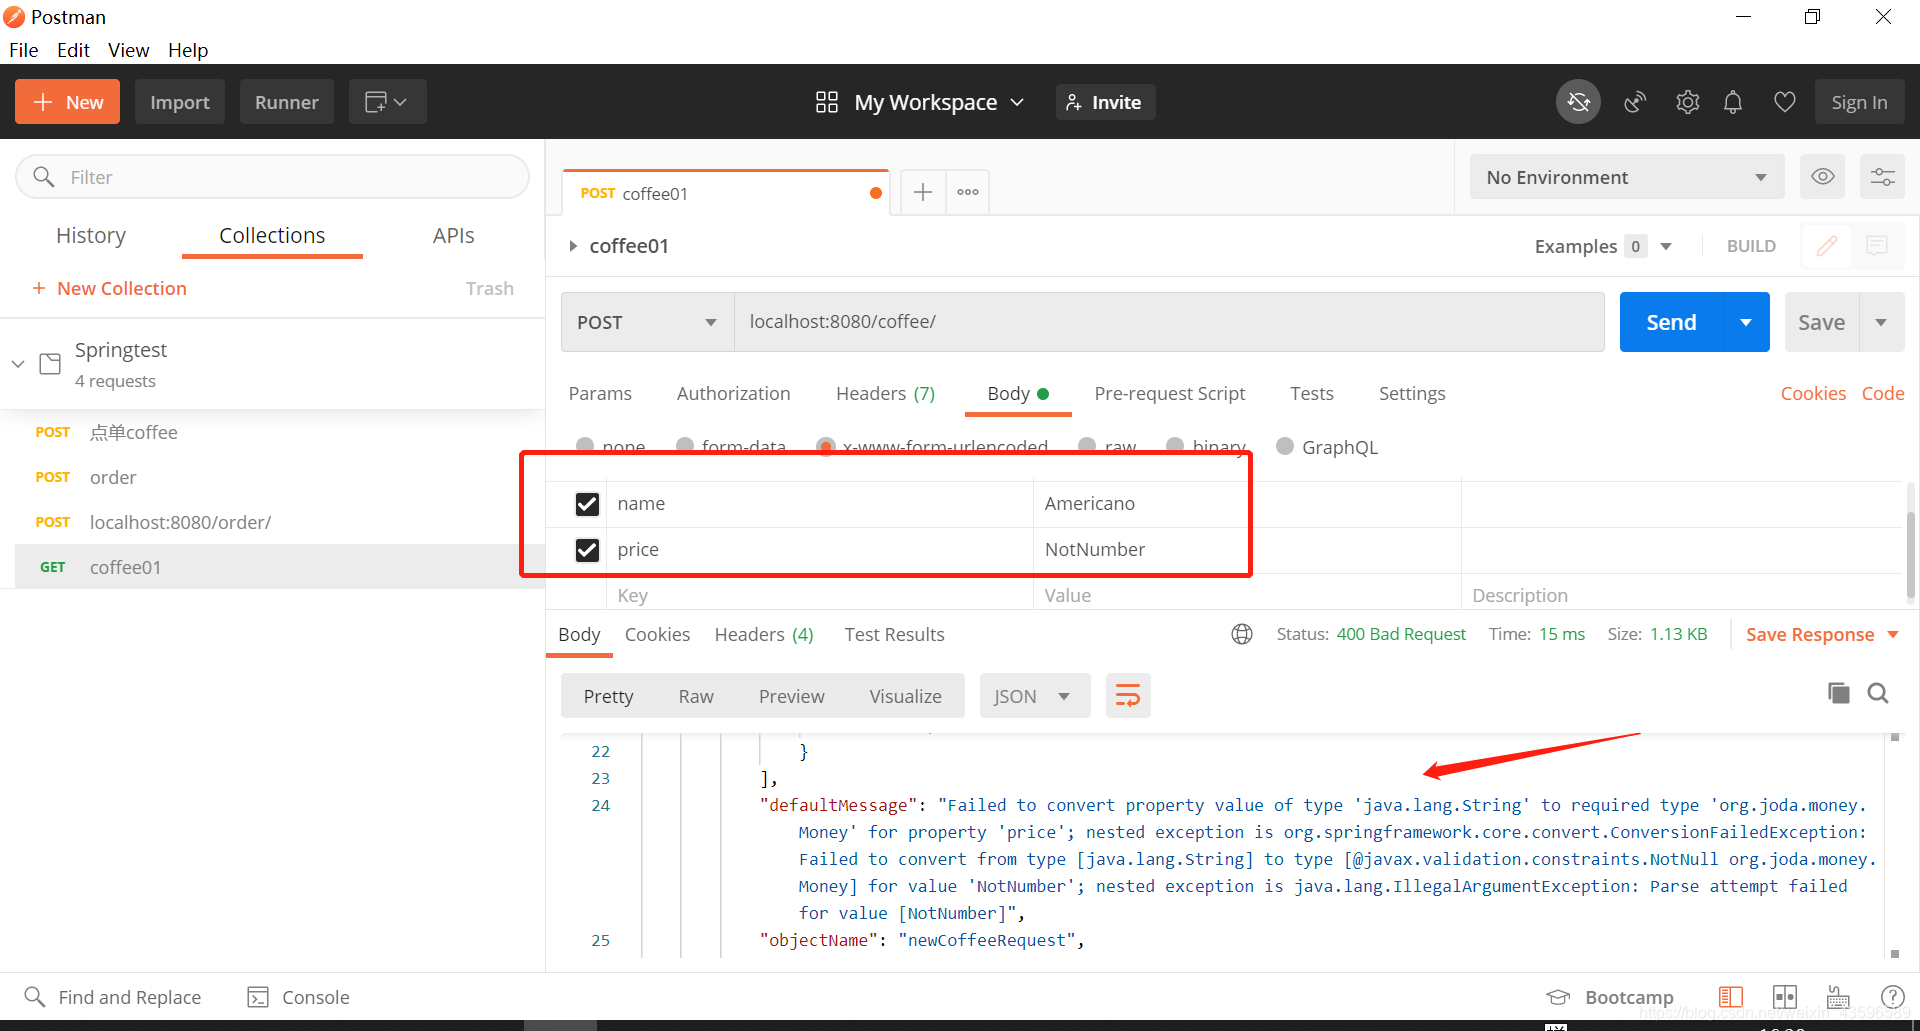Screen dimensions: 1920x1031
Task: Open the POST method dropdown
Action: pos(647,322)
